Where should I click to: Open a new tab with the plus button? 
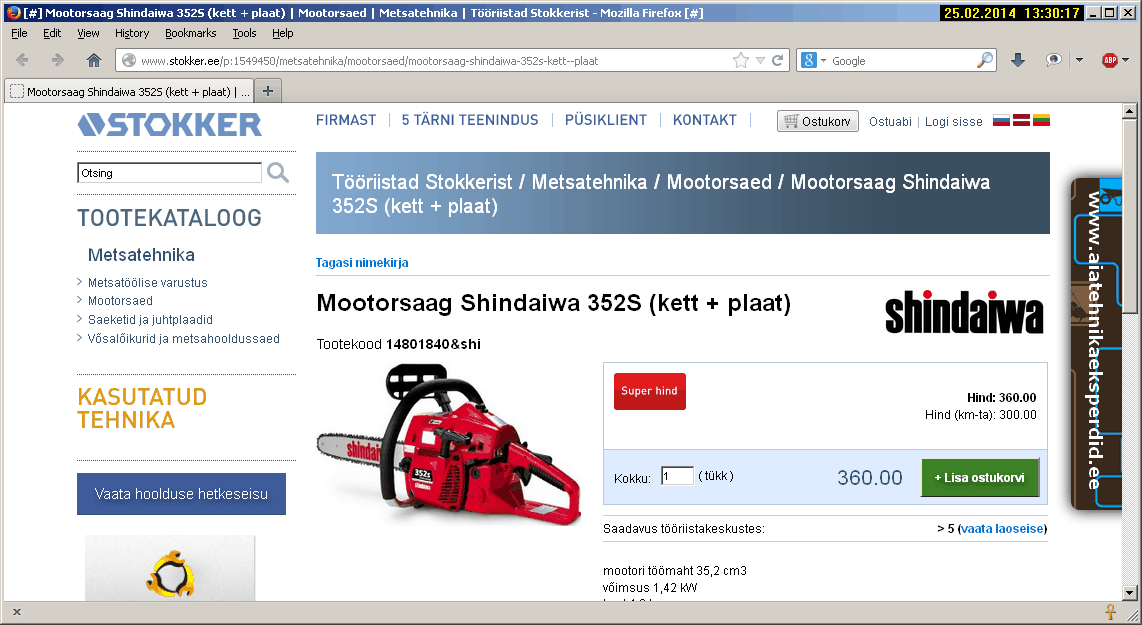point(268,91)
